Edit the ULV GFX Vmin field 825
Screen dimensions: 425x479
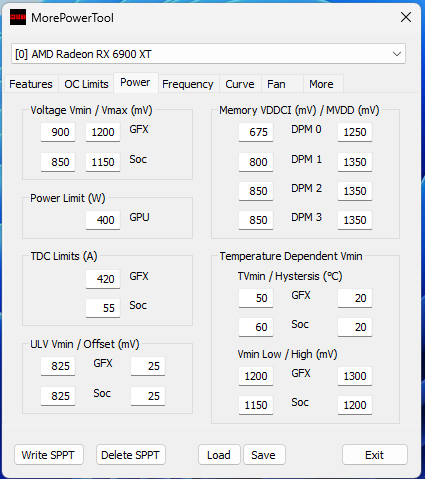(58, 366)
